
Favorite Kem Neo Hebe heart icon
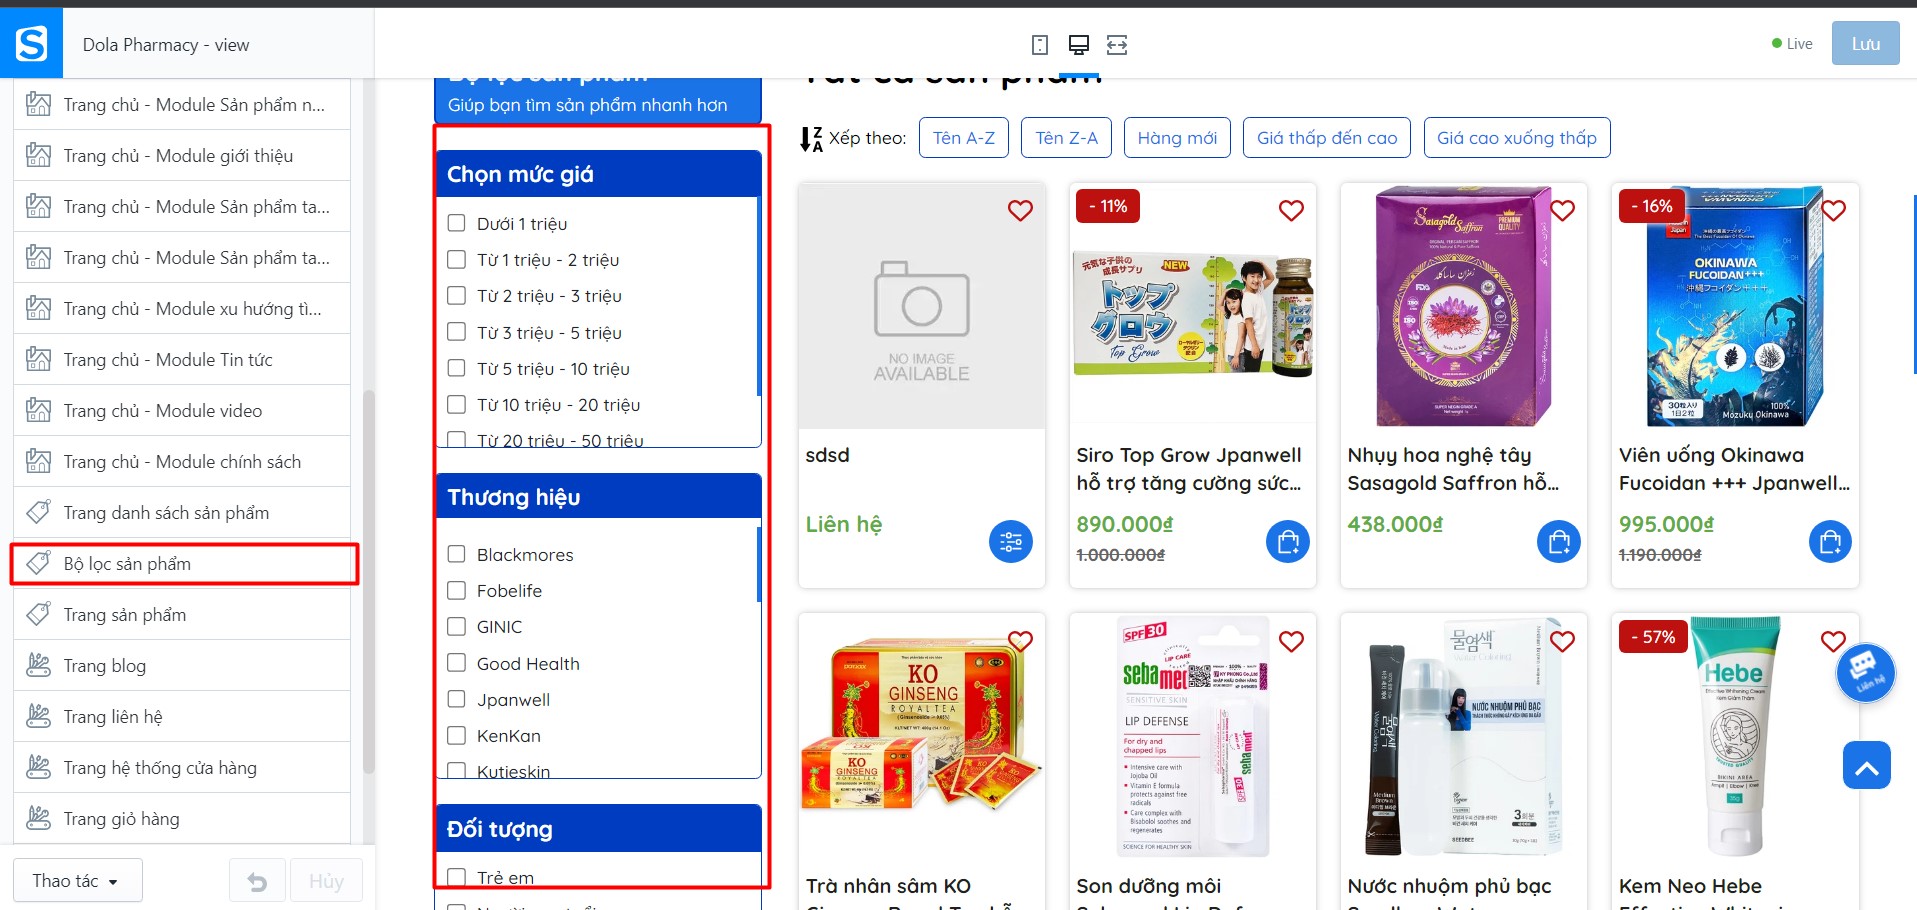[x=1833, y=641]
